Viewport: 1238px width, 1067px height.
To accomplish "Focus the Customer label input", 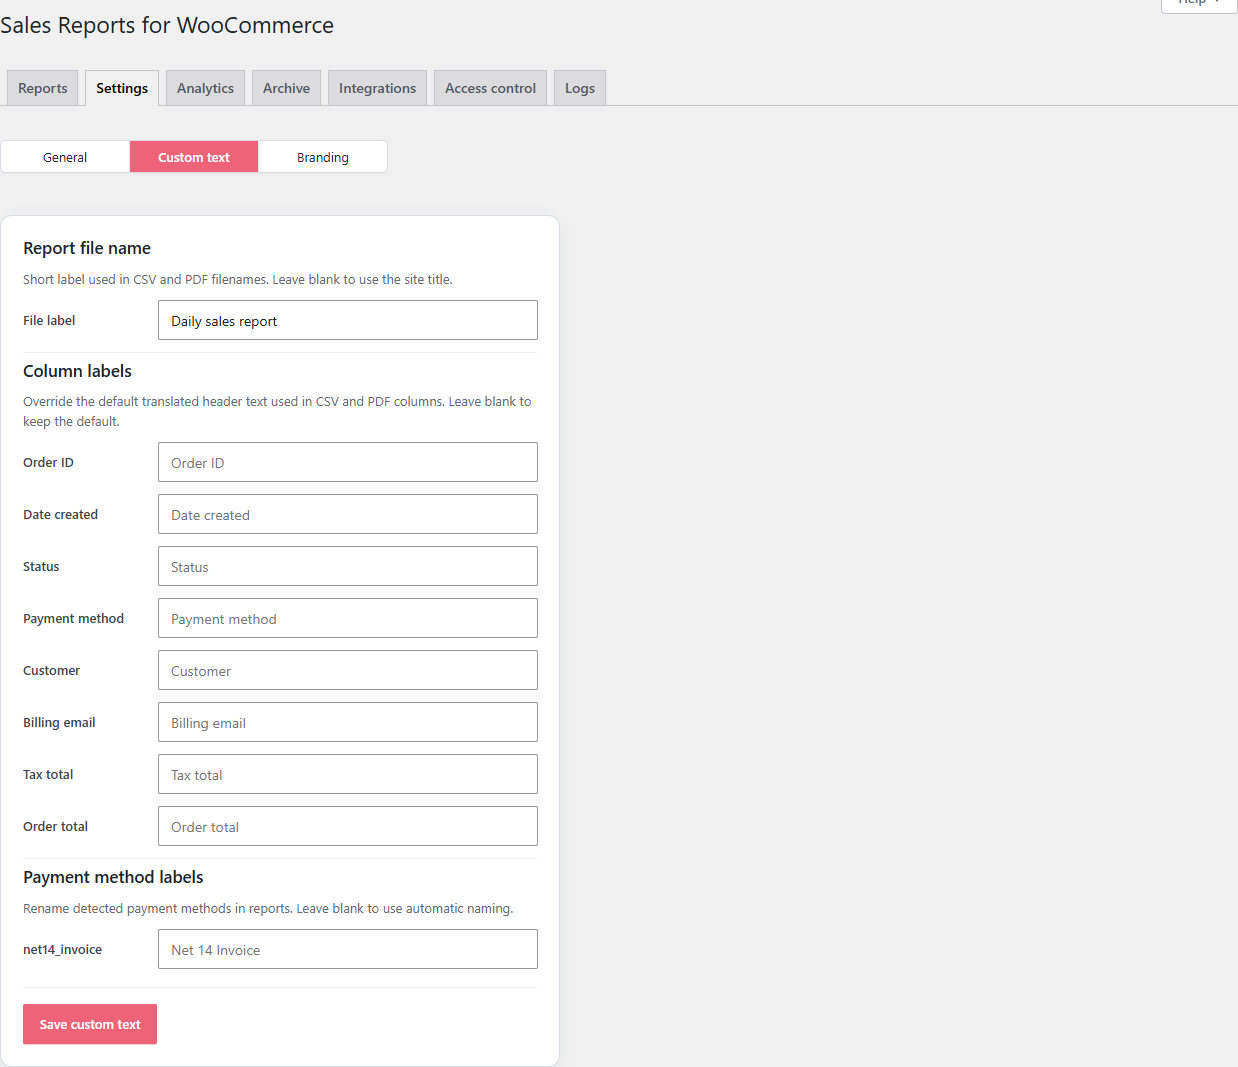I will tap(348, 670).
